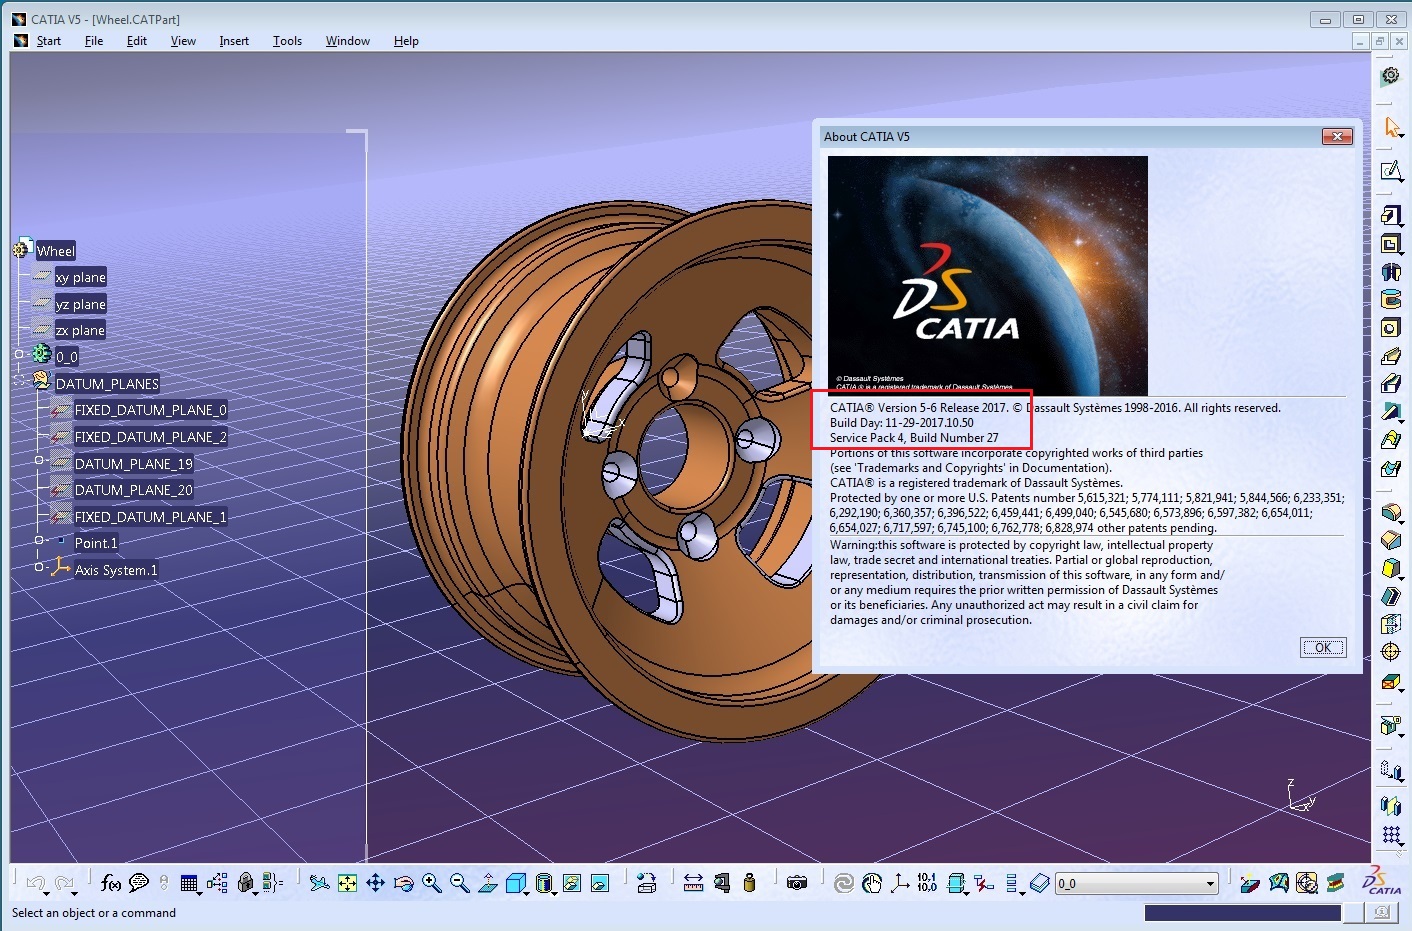
Task: Select xy plane in the tree
Action: click(x=81, y=277)
